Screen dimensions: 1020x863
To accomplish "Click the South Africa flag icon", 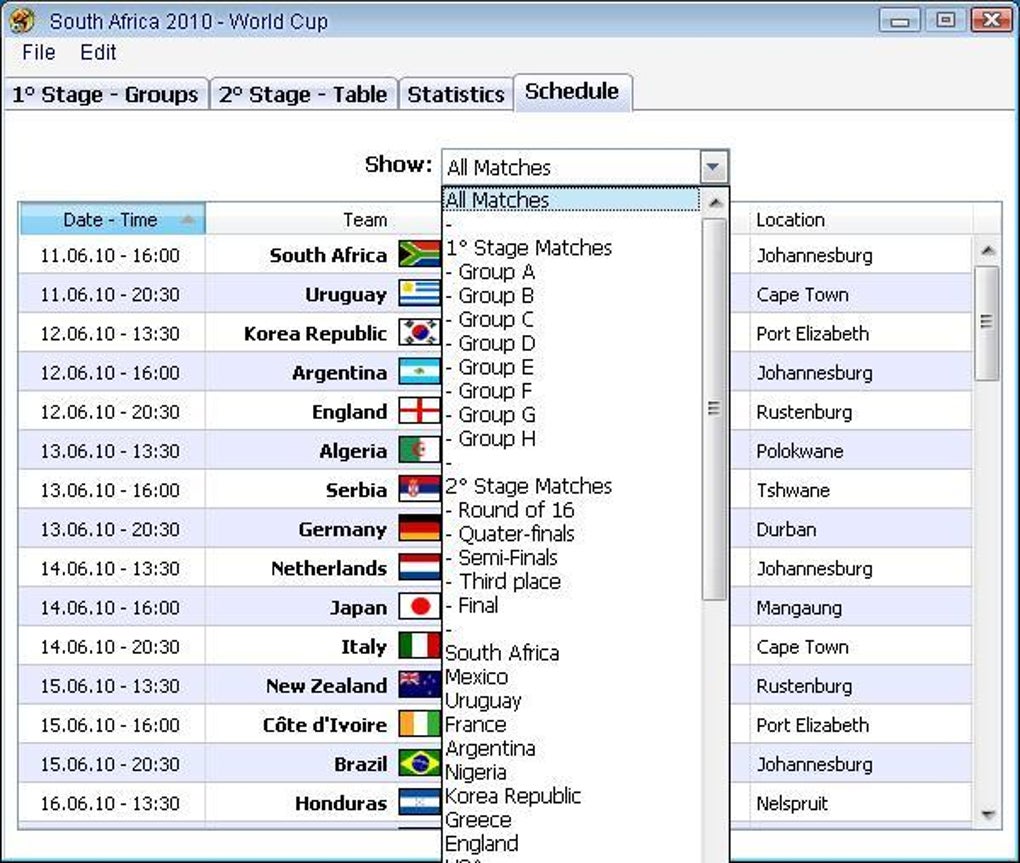I will point(420,254).
